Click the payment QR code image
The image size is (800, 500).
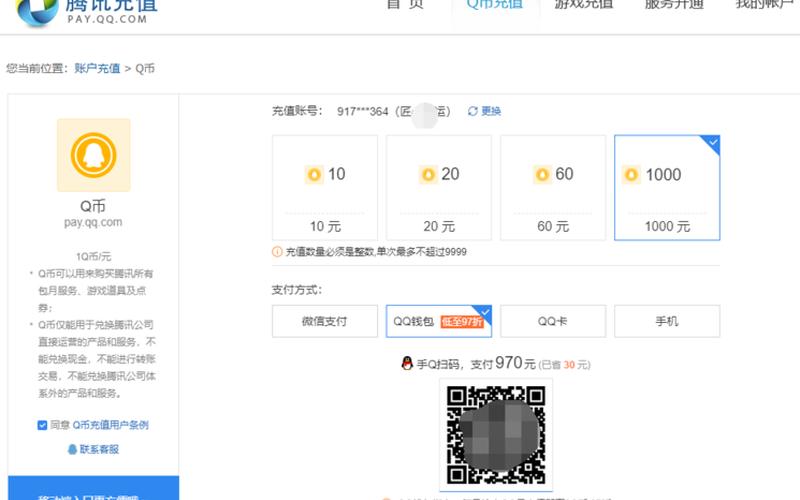click(496, 435)
